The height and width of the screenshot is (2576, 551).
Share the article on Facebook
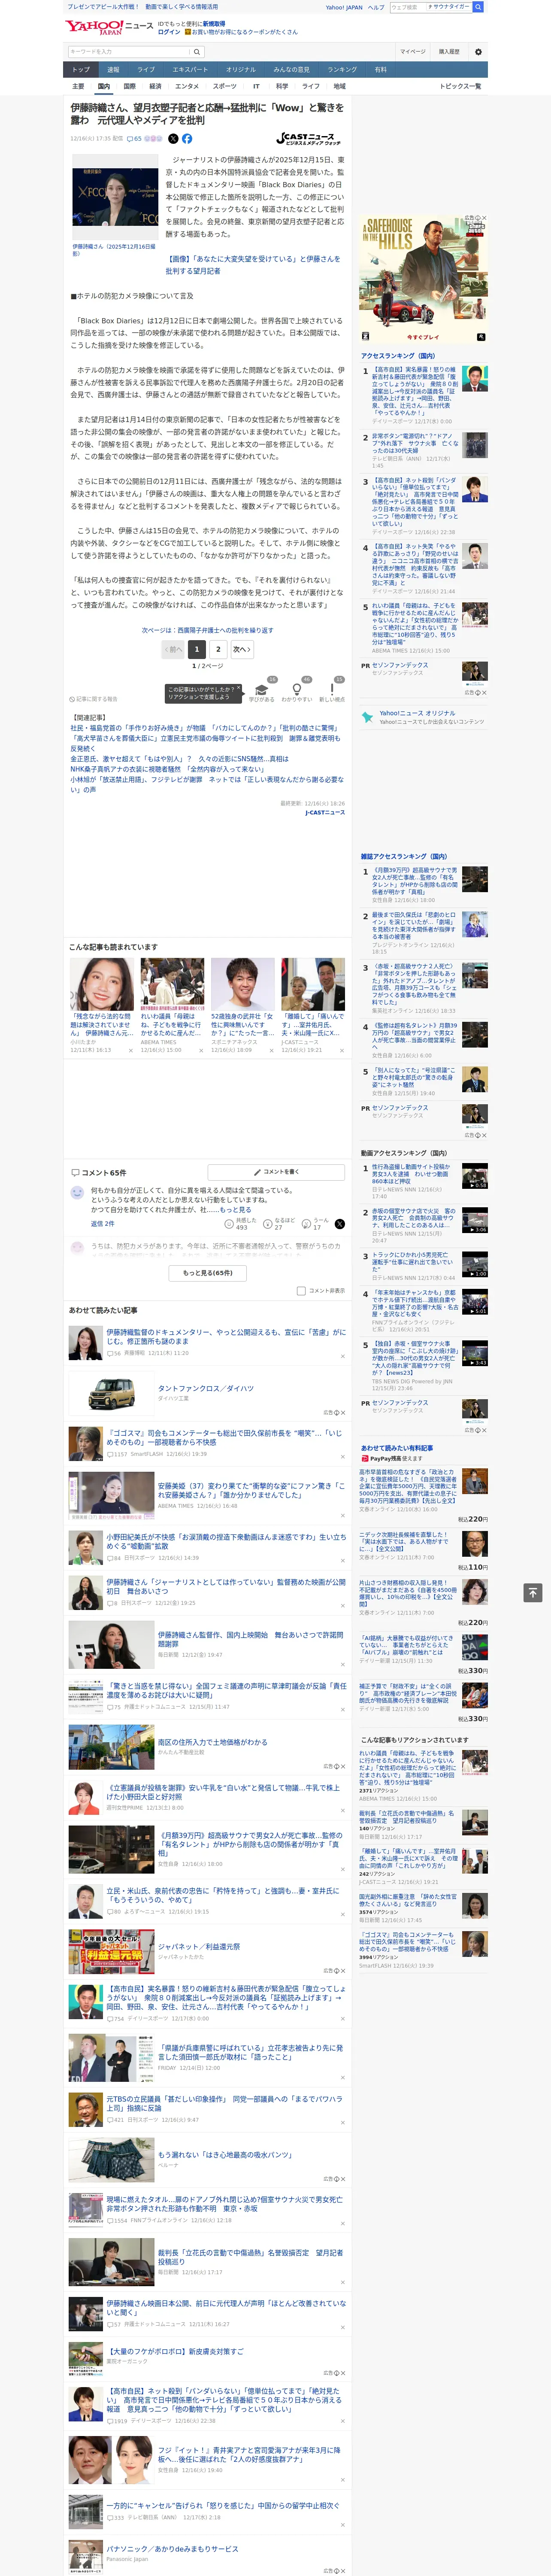coord(187,139)
